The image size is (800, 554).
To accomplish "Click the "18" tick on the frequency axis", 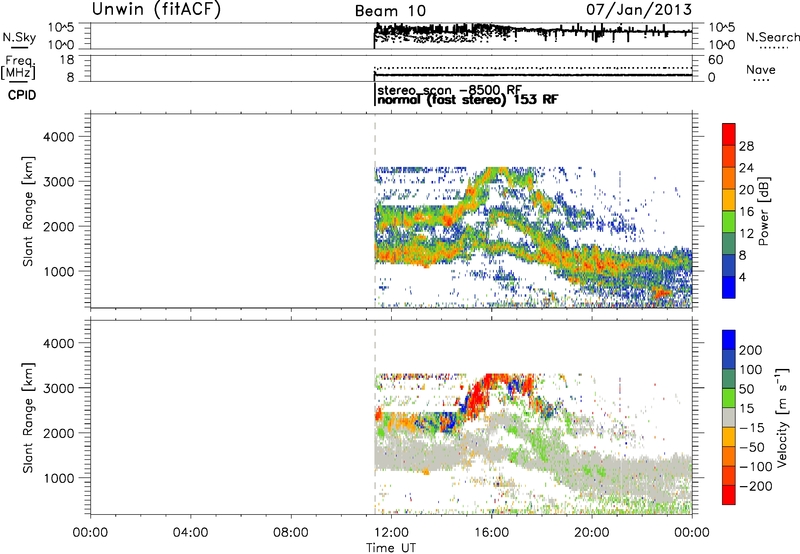I will pos(67,60).
